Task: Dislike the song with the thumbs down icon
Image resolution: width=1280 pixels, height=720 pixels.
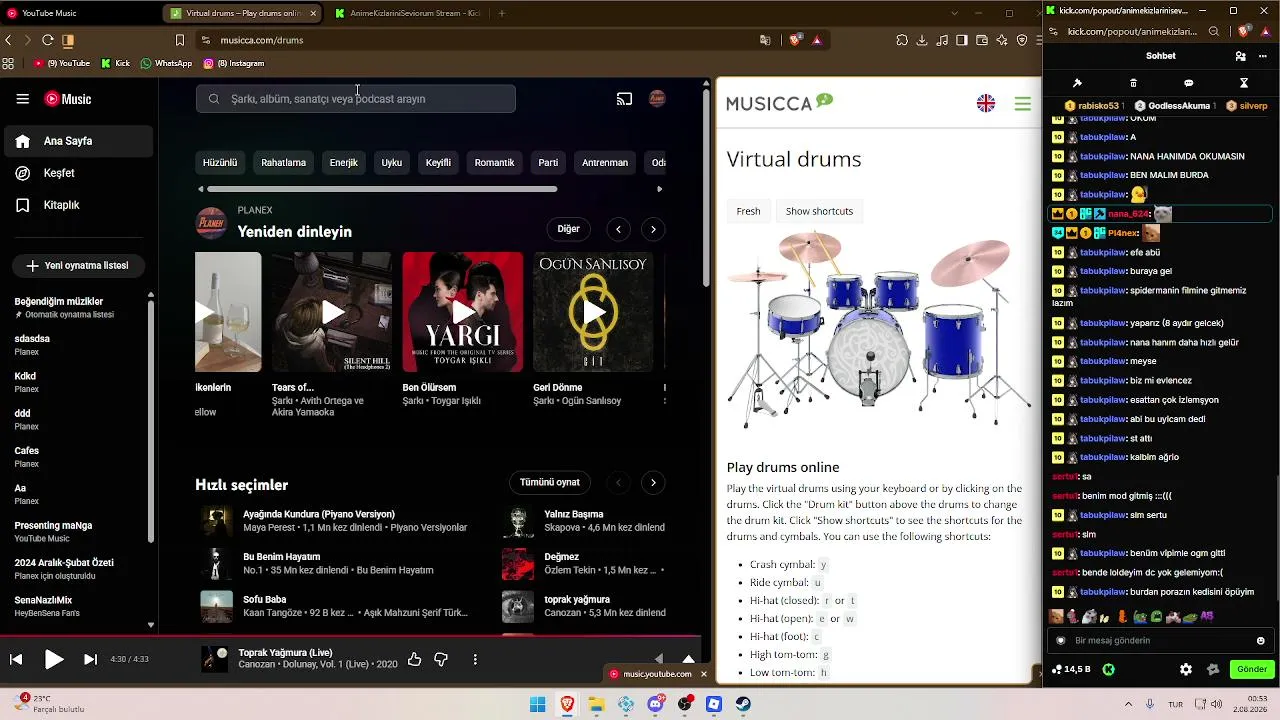Action: coord(441,660)
